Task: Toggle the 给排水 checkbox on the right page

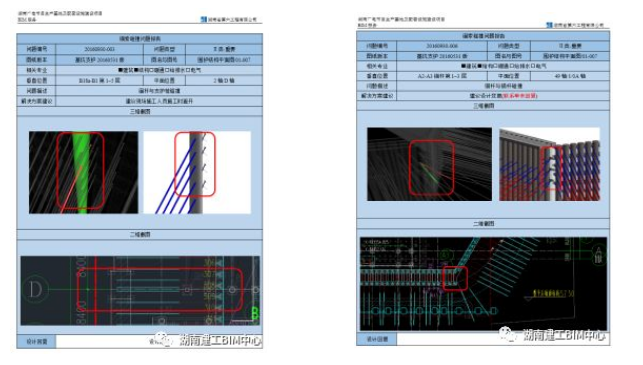Action: [512, 66]
